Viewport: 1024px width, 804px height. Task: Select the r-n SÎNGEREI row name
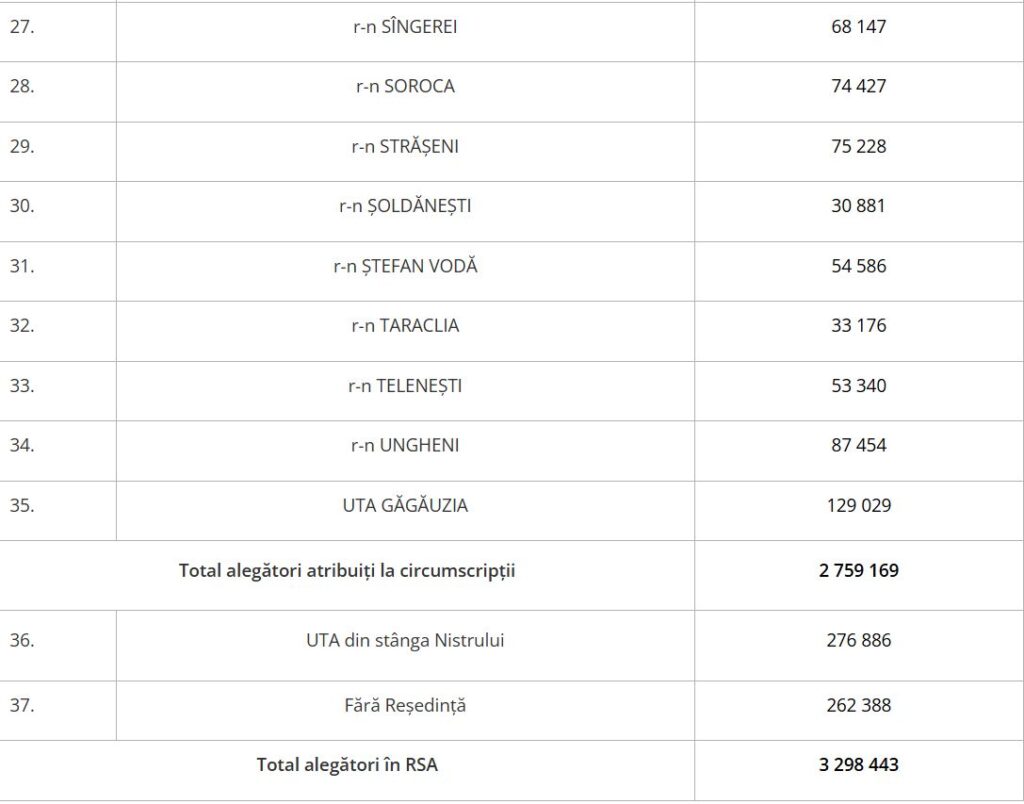coord(405,27)
